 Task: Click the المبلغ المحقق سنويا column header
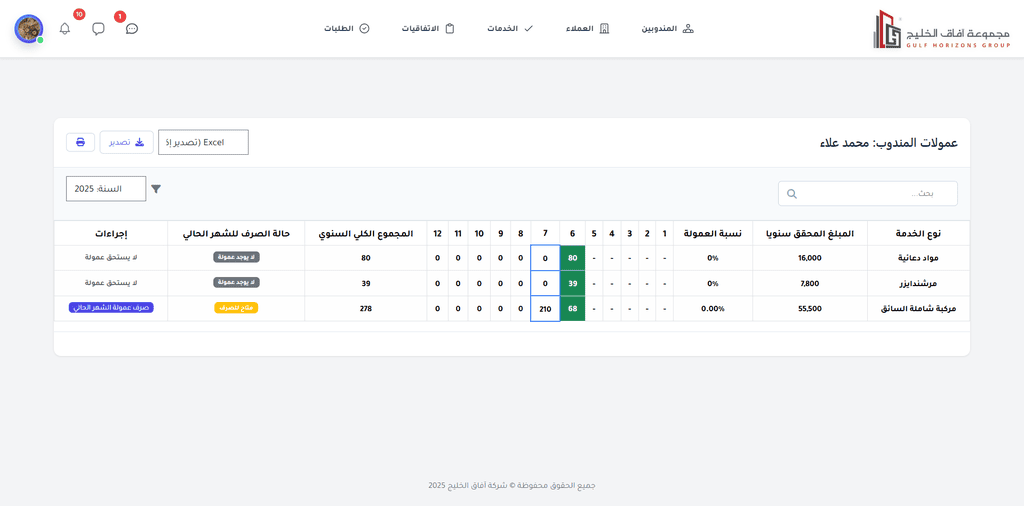coord(810,233)
